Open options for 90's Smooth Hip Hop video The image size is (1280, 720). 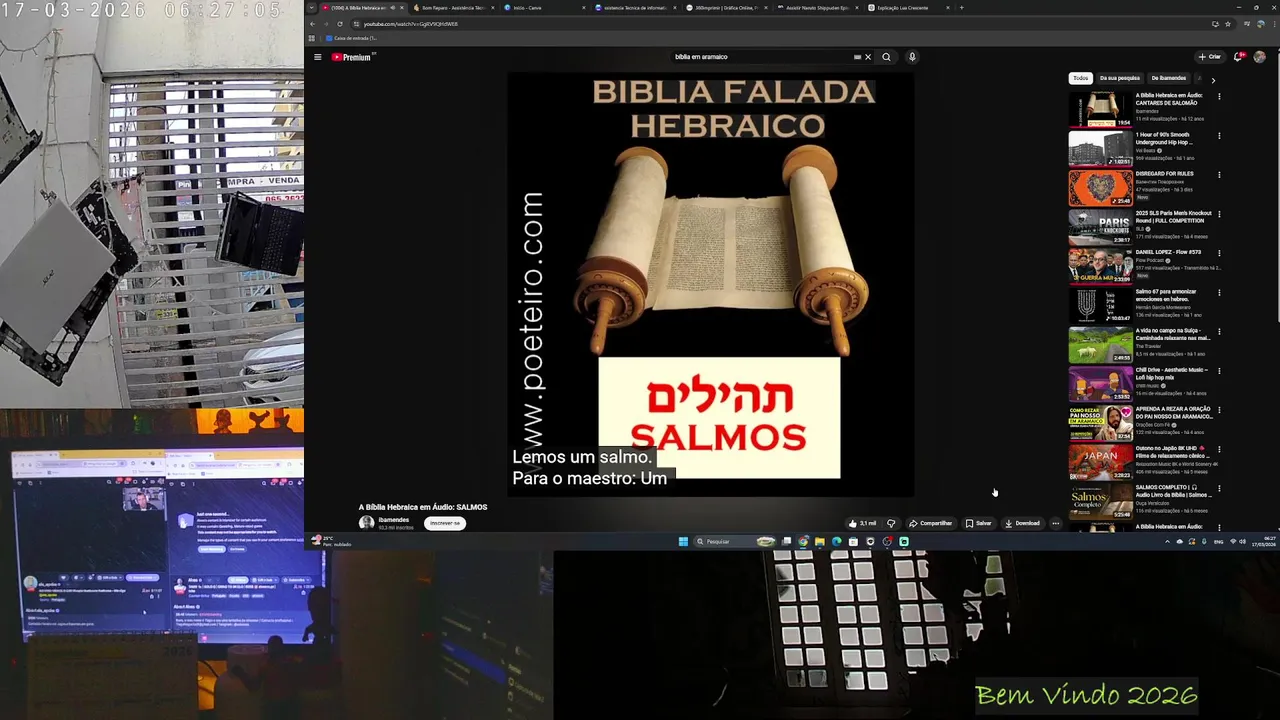point(1219,136)
